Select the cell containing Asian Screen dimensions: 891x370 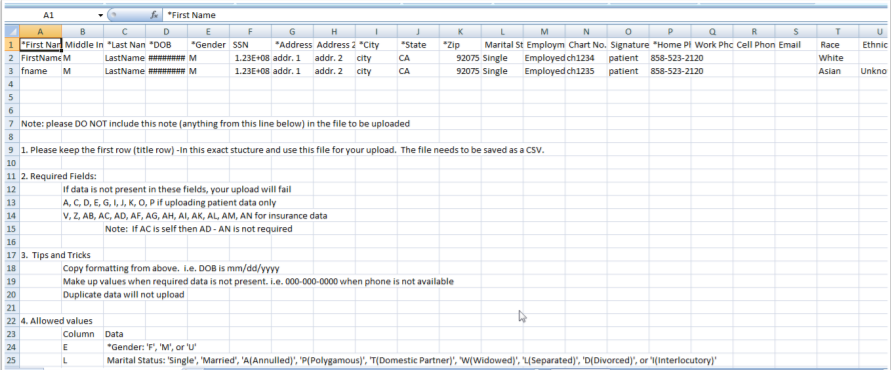(x=838, y=71)
